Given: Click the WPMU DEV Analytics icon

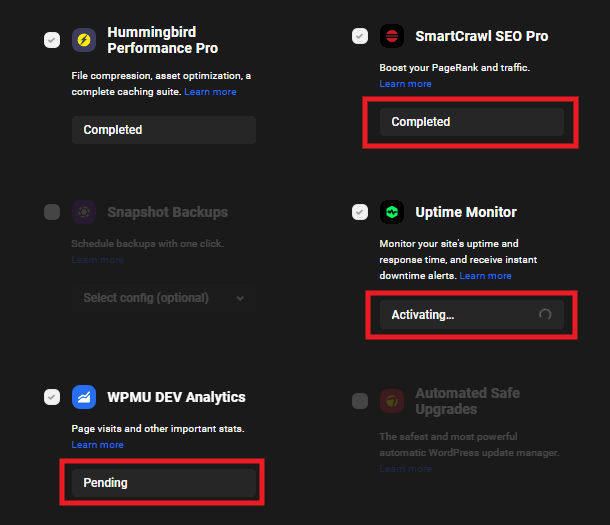Looking at the screenshot, I should (84, 397).
